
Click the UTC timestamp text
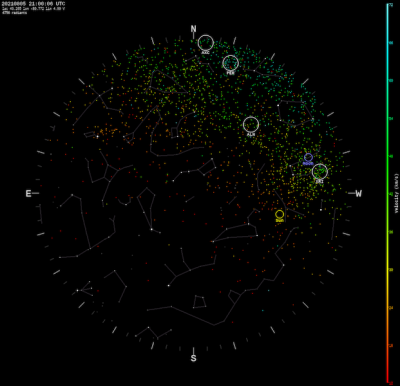pos(33,4)
